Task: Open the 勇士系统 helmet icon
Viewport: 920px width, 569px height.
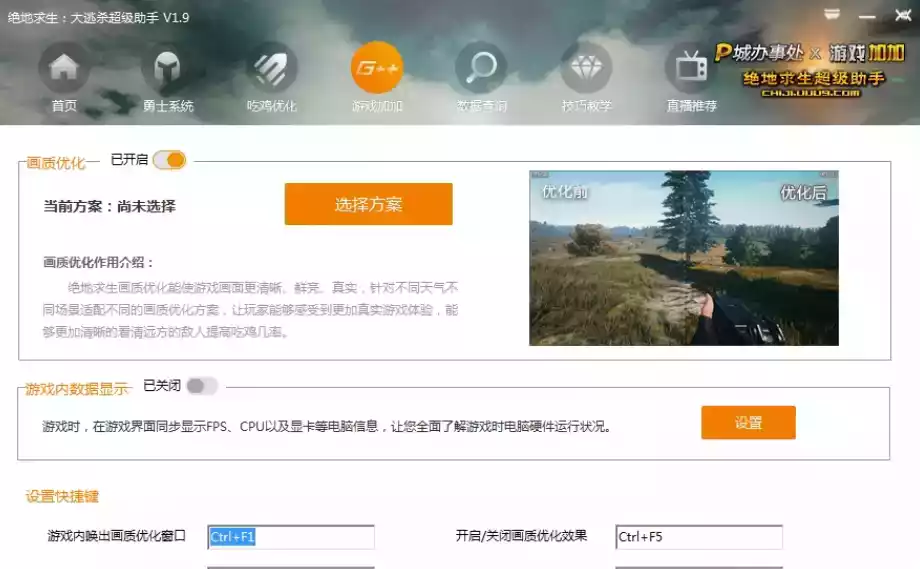Action: 168,67
